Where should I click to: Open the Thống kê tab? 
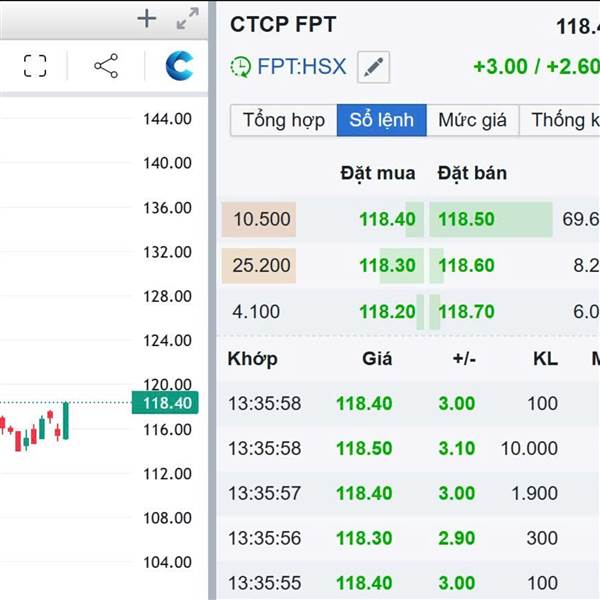[559, 120]
